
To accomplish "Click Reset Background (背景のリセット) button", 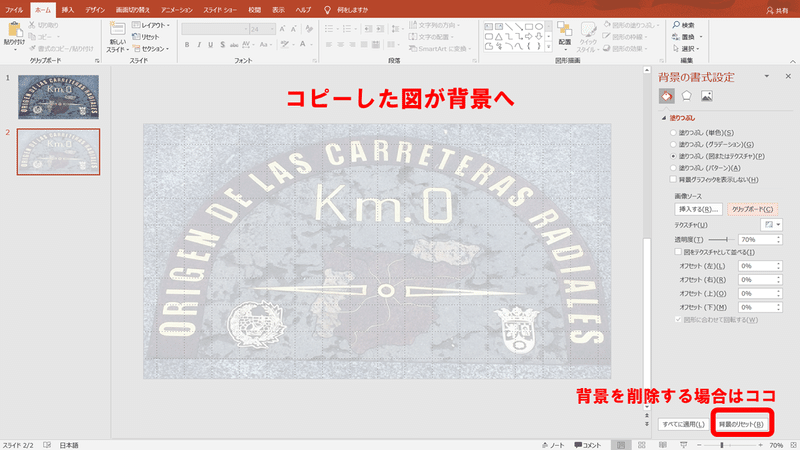I will (741, 424).
